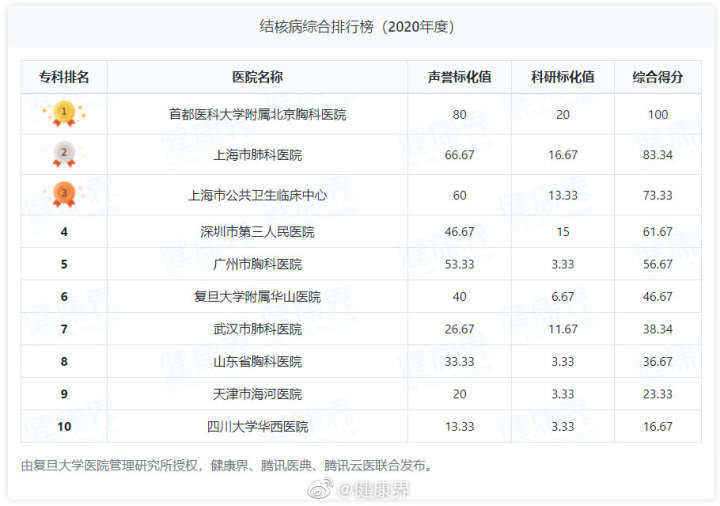
Task: Click research value 6.67 for 华山医院
Action: click(562, 297)
